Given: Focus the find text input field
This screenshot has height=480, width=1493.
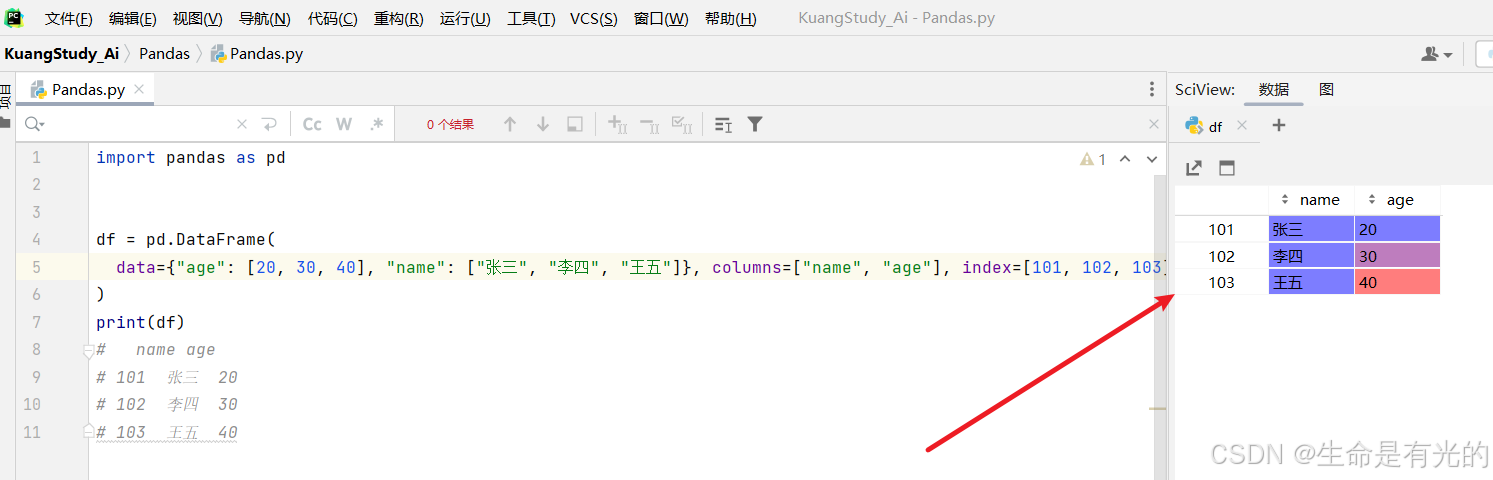Looking at the screenshot, I should [140, 124].
